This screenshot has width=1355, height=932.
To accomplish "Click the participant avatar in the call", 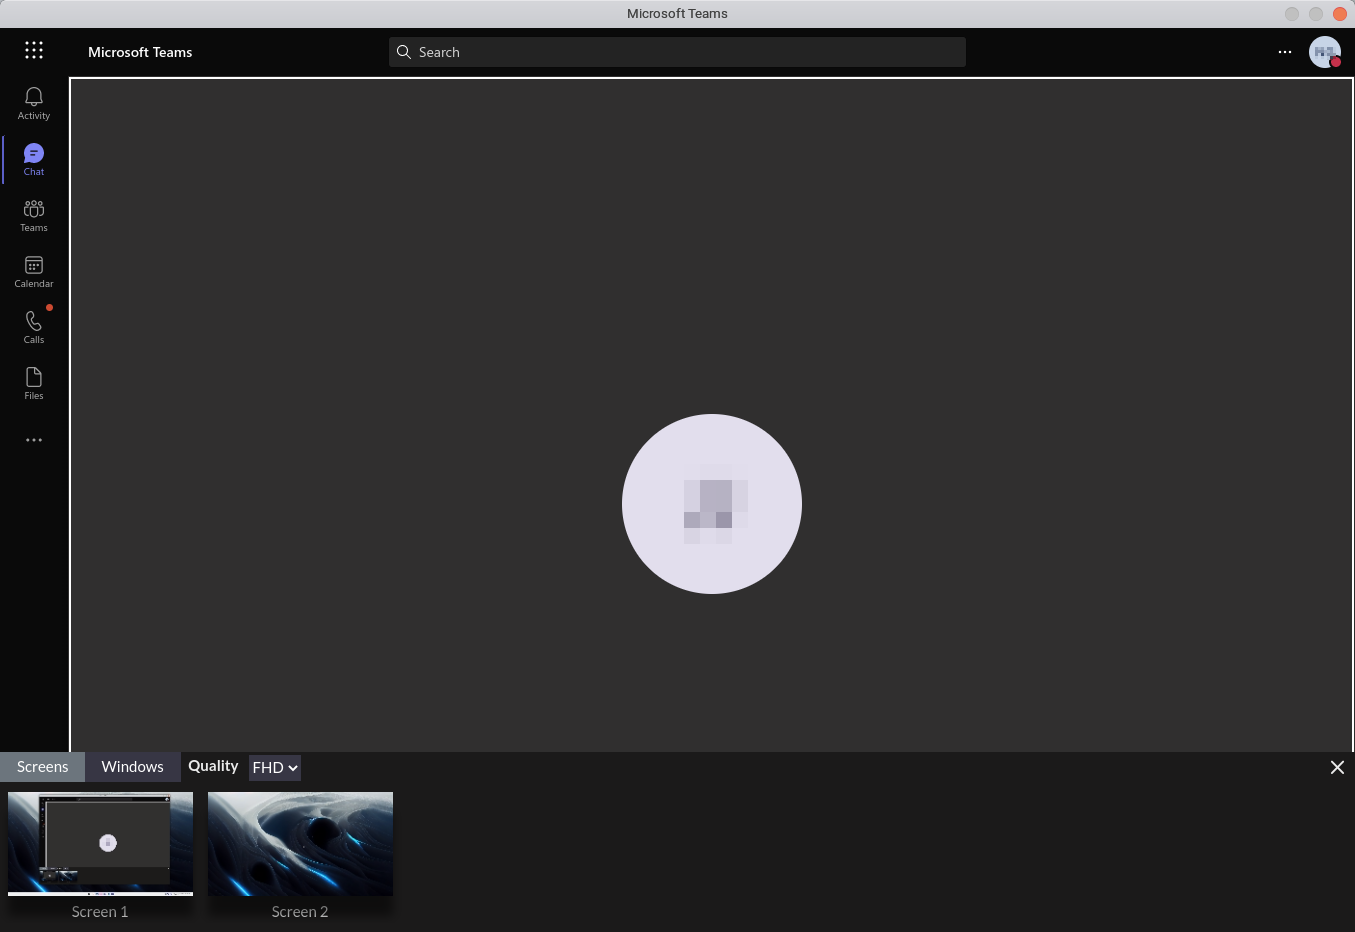I will click(712, 504).
